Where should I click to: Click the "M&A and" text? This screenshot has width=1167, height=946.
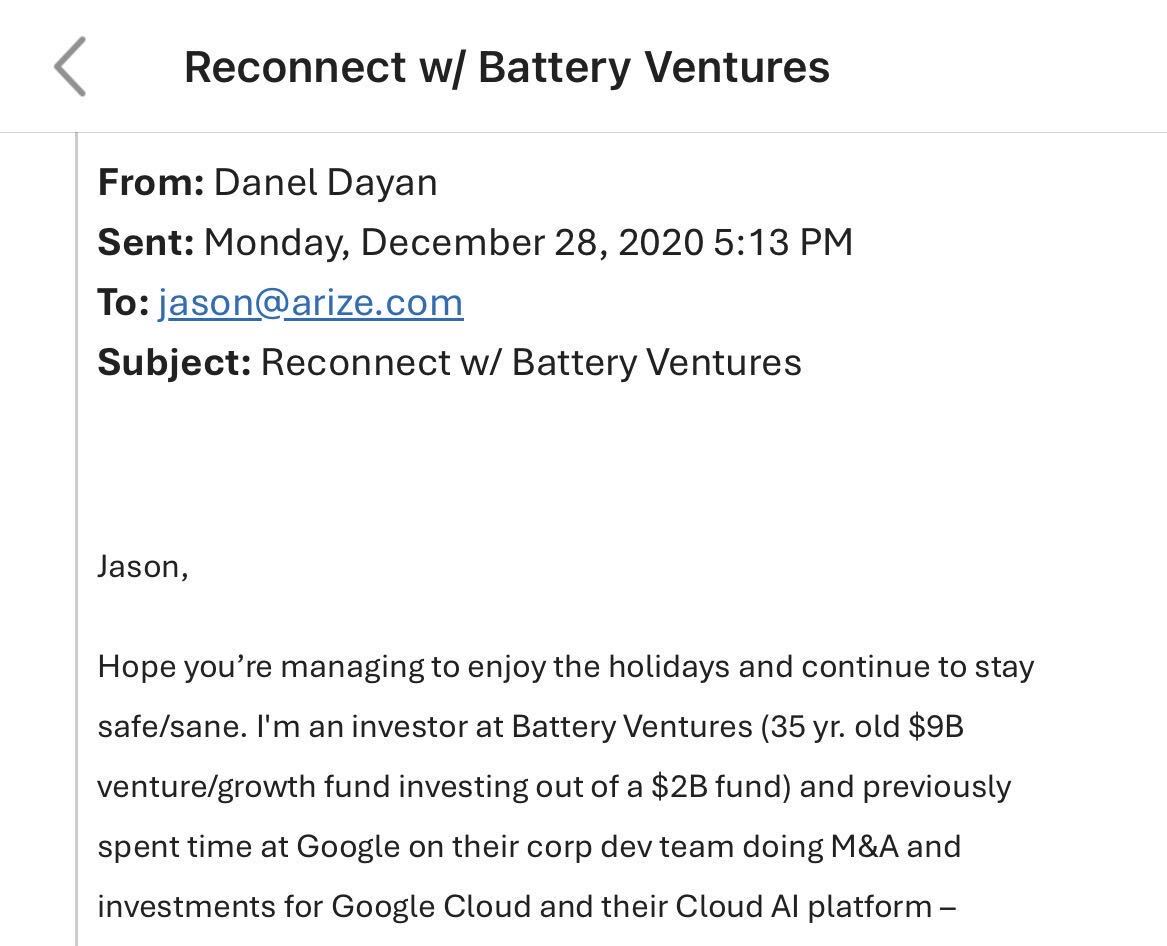(x=896, y=847)
